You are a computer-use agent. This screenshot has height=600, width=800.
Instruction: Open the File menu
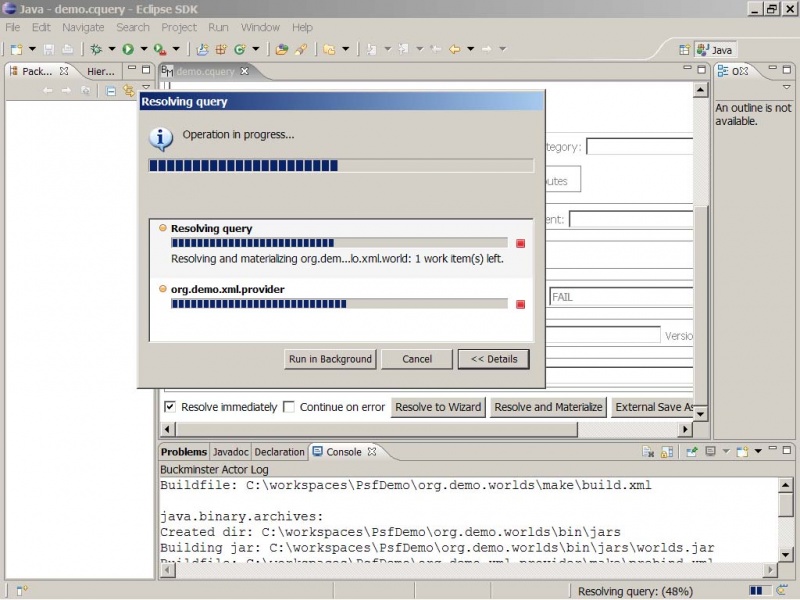click(x=13, y=27)
